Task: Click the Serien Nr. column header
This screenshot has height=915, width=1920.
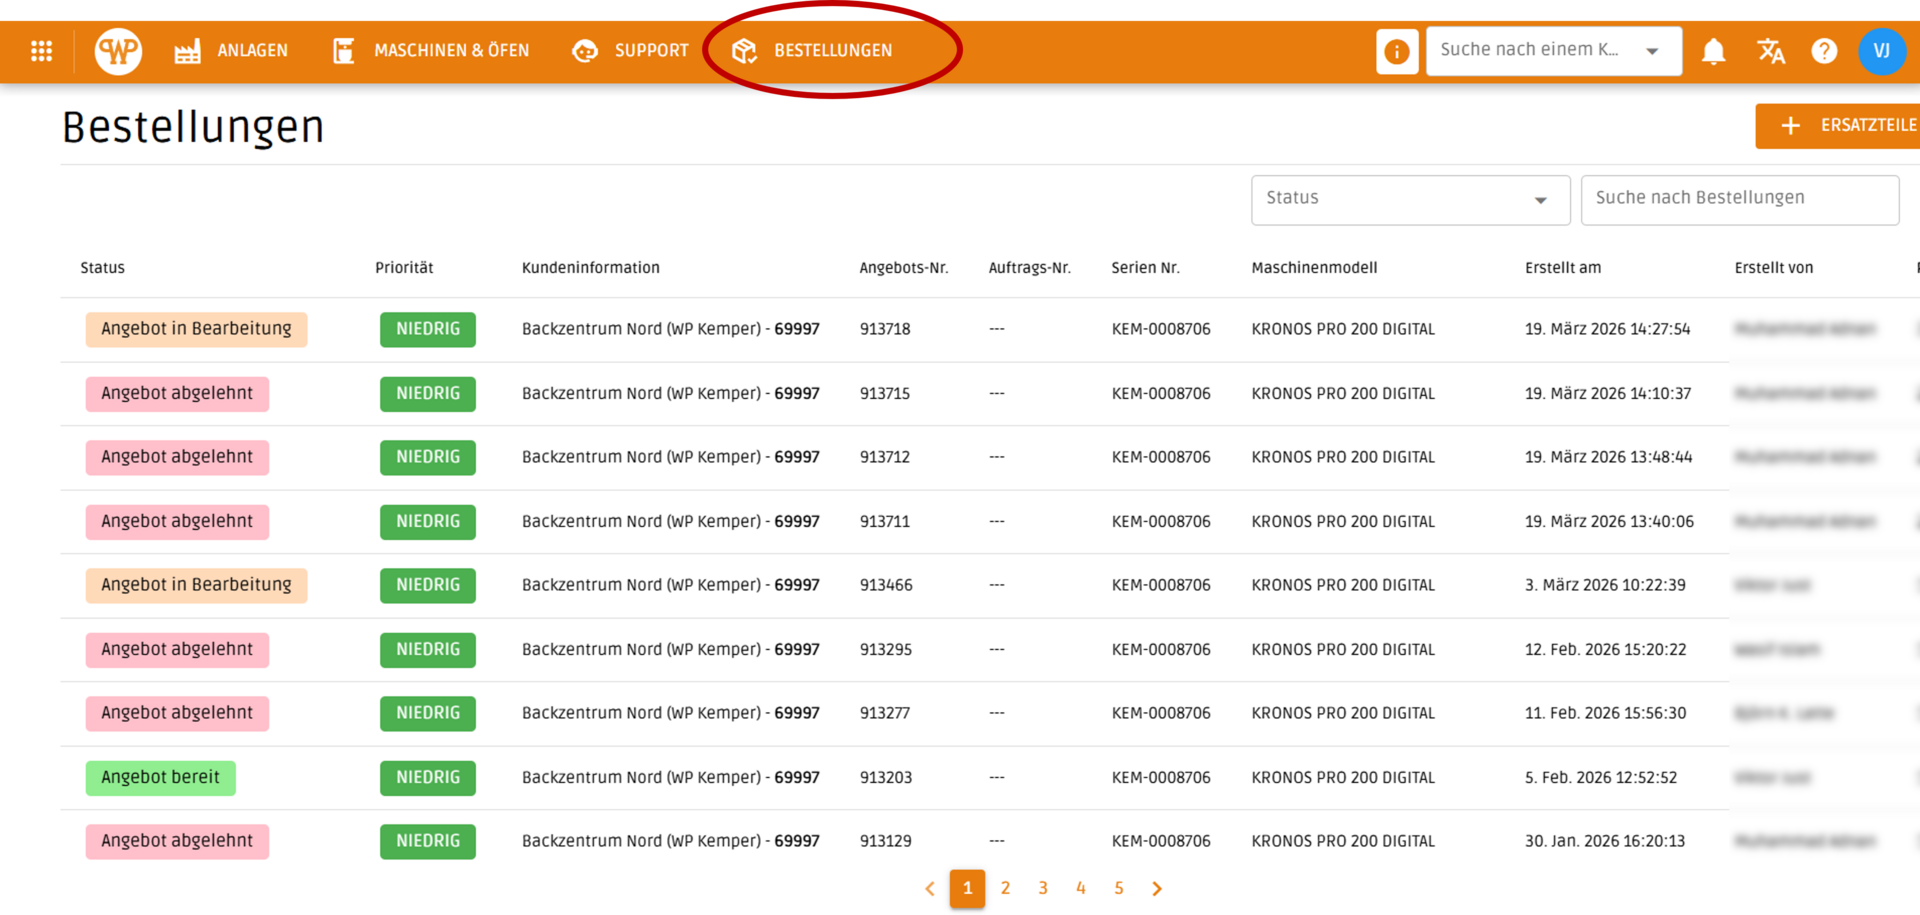Action: [1145, 268]
